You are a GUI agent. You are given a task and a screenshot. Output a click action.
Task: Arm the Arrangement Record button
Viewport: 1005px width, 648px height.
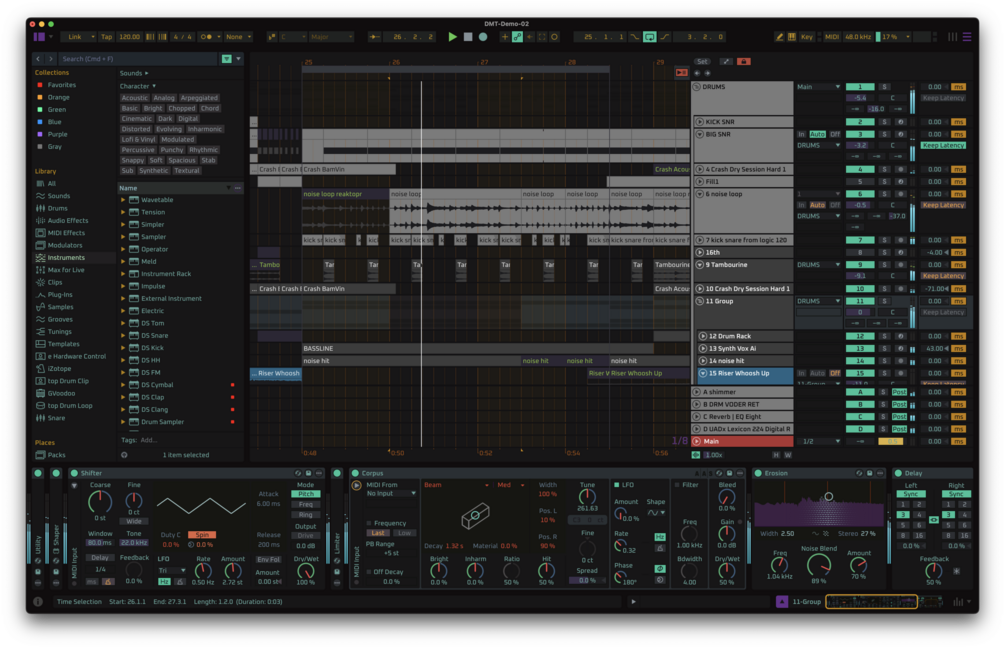tap(483, 37)
